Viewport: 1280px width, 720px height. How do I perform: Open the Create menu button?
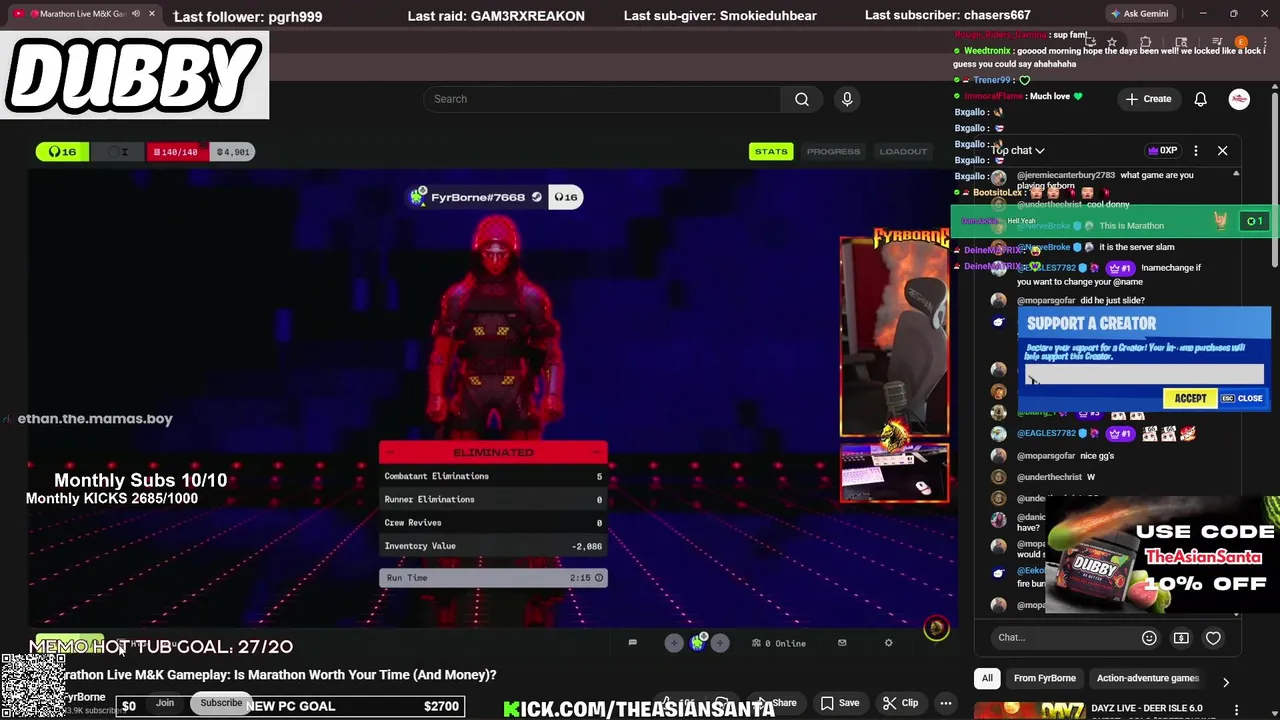pyautogui.click(x=1148, y=99)
